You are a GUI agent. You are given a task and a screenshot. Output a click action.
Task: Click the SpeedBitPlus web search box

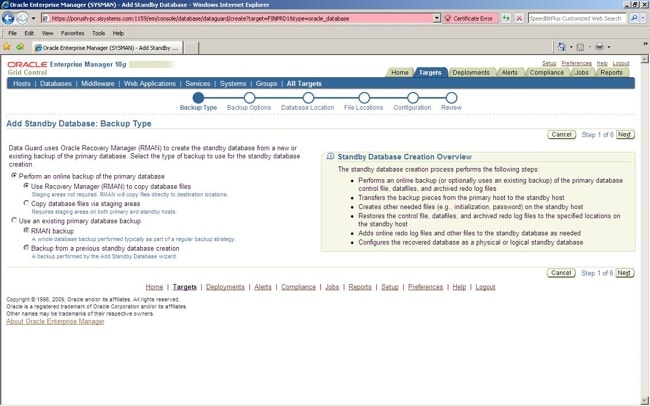point(577,18)
